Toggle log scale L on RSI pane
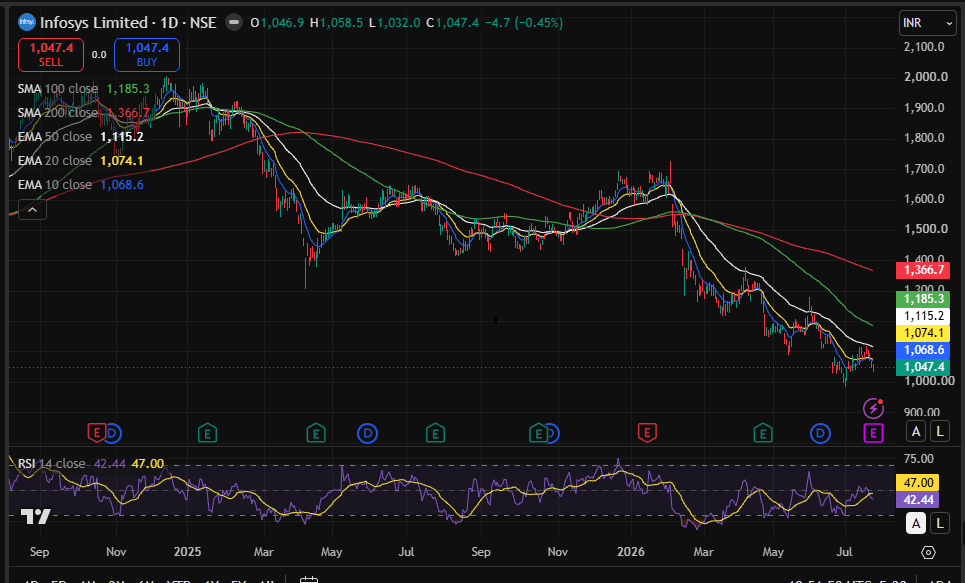The width and height of the screenshot is (965, 583). (x=940, y=523)
